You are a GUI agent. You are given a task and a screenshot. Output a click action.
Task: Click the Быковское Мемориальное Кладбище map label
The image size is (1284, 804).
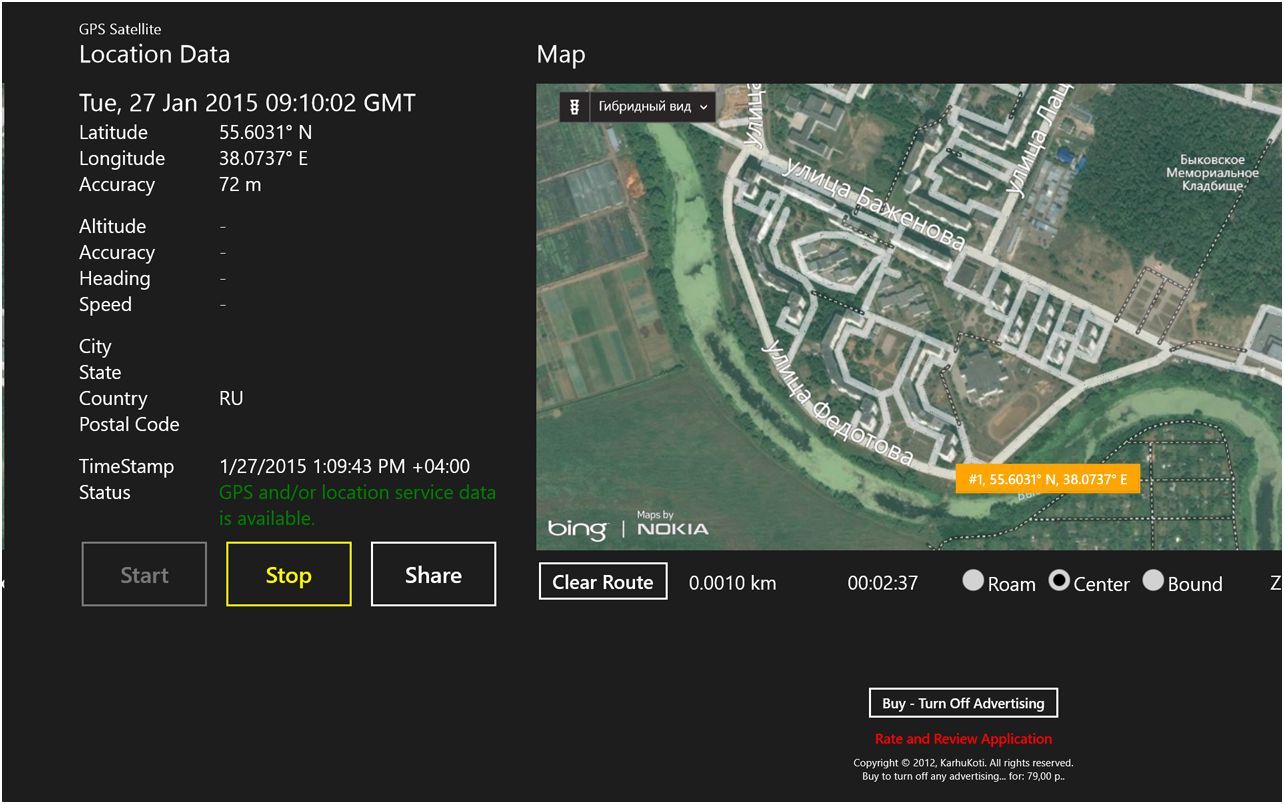click(1211, 173)
